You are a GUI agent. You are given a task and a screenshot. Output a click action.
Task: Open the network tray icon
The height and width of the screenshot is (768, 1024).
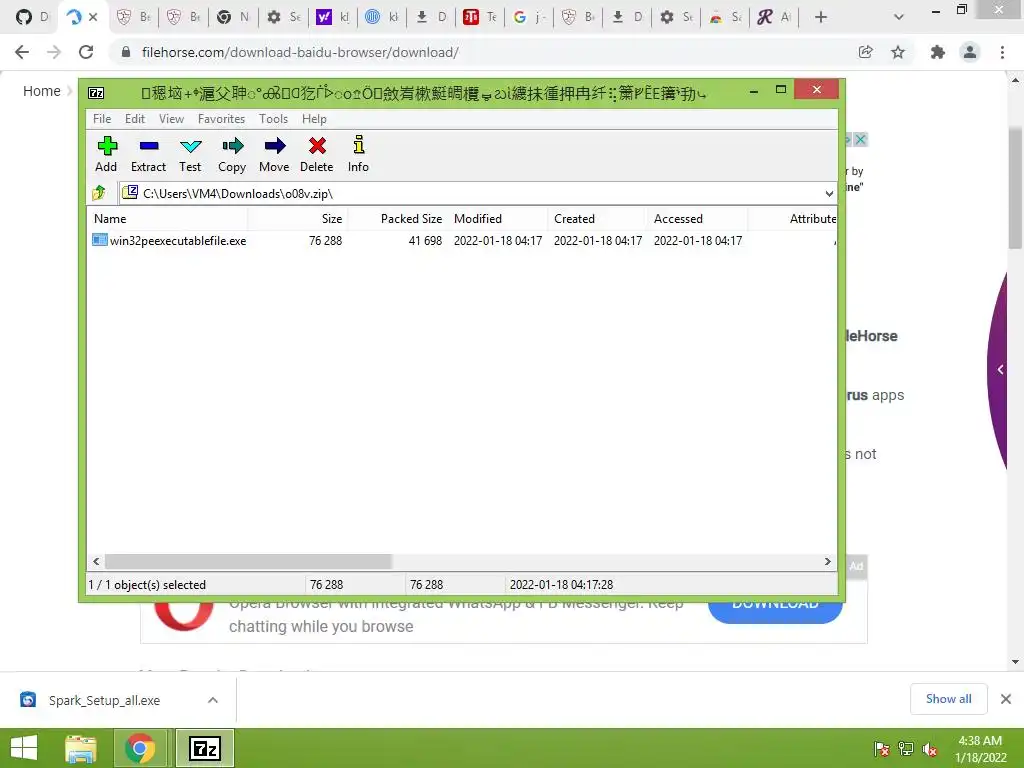click(906, 749)
